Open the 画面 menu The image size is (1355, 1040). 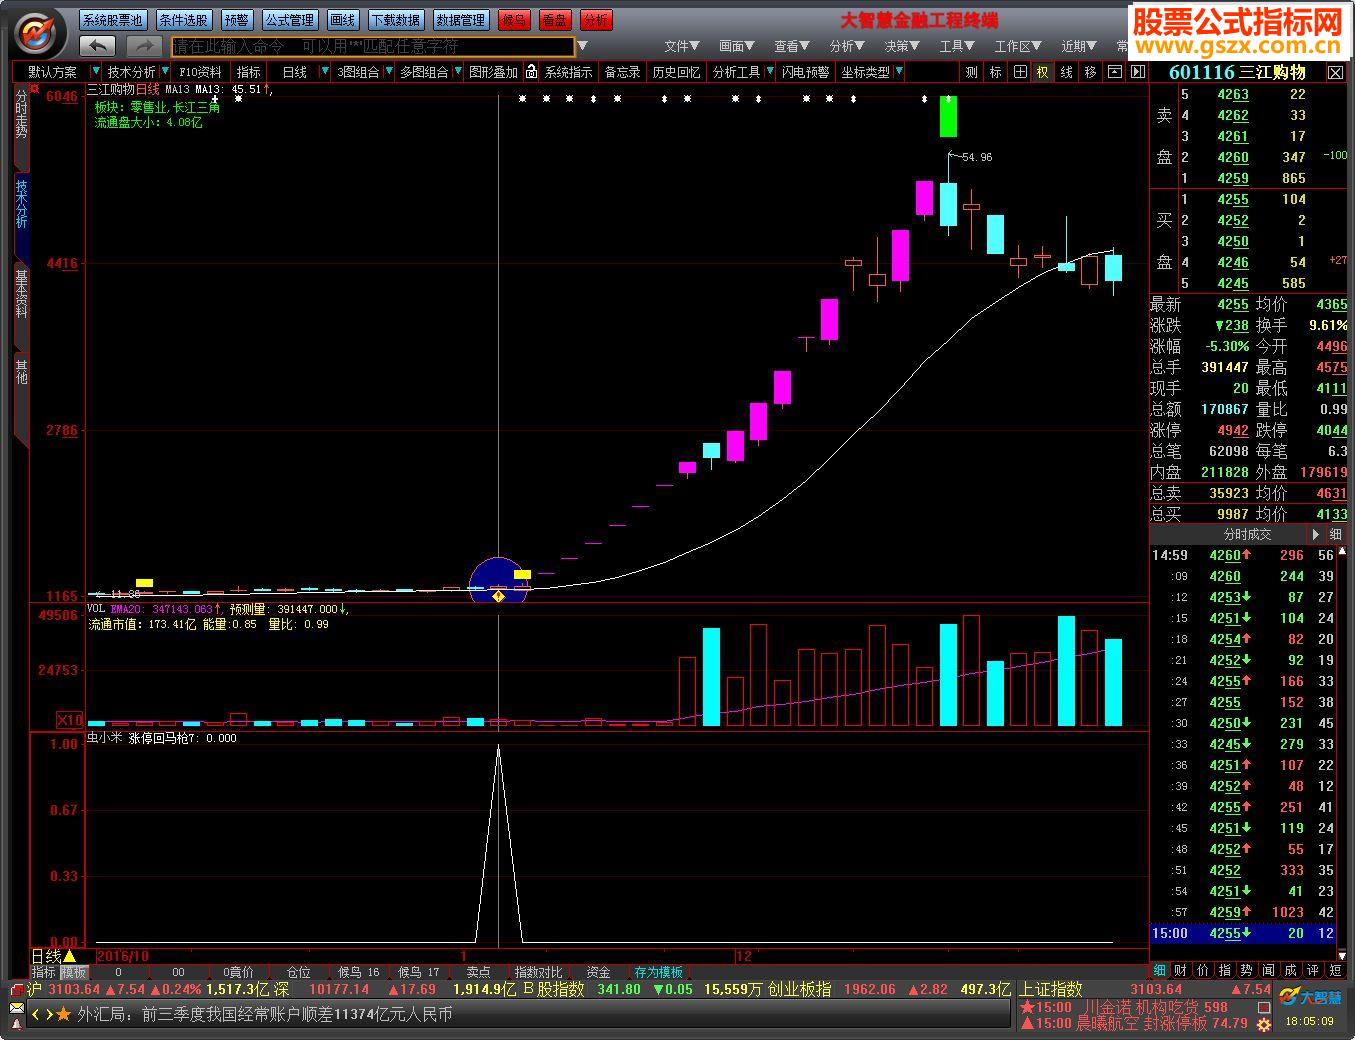click(737, 46)
